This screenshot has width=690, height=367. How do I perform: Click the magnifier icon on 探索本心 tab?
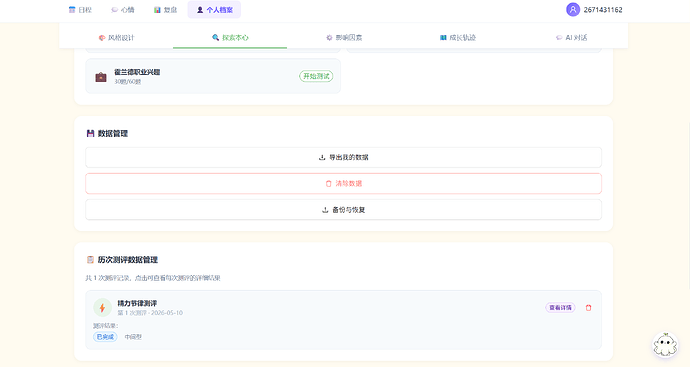215,37
